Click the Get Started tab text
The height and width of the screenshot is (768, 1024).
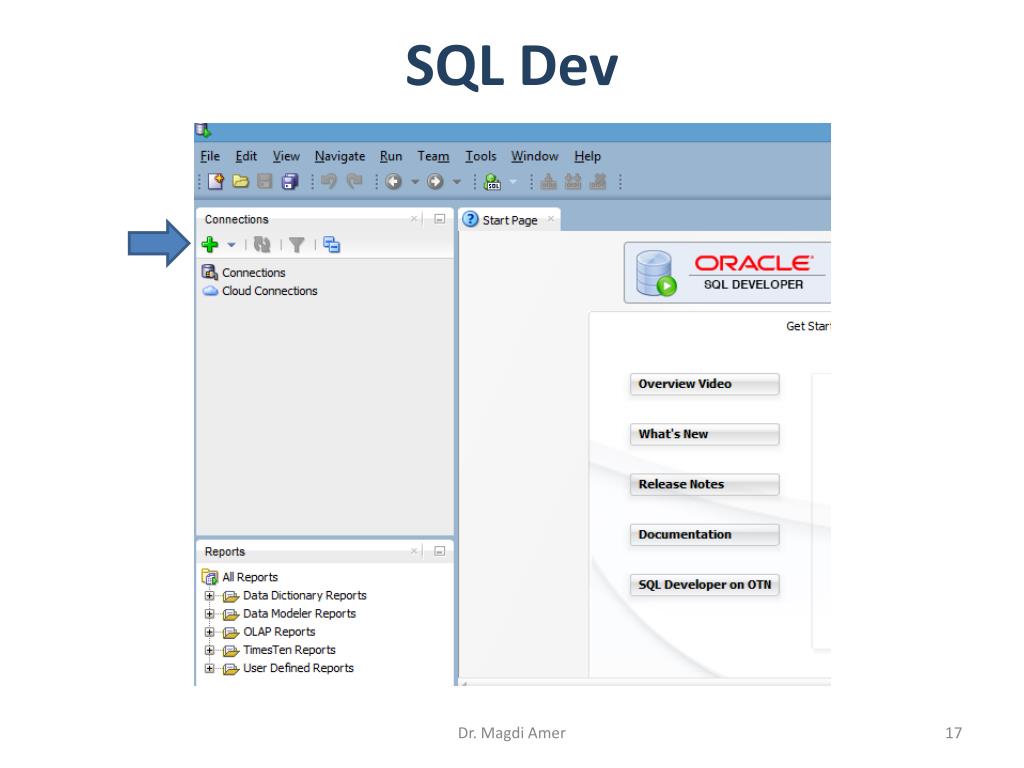tap(808, 326)
